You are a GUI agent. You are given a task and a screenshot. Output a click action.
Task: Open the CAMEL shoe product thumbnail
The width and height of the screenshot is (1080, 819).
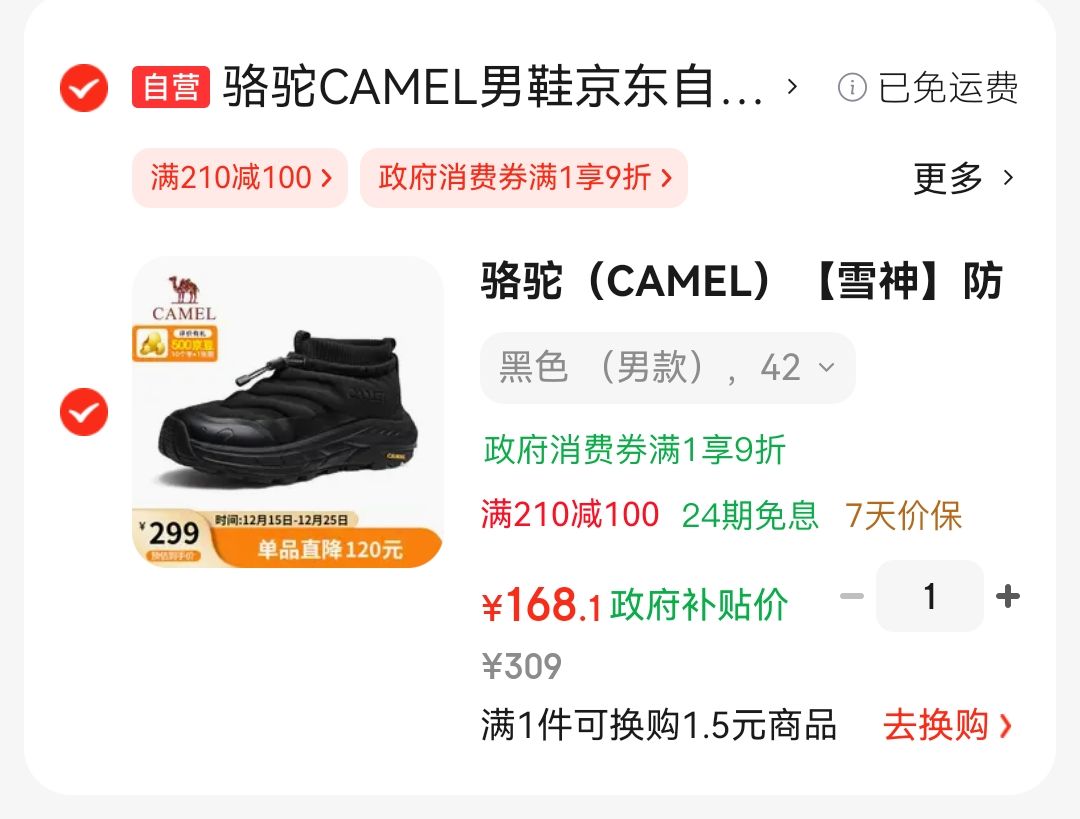pos(288,412)
